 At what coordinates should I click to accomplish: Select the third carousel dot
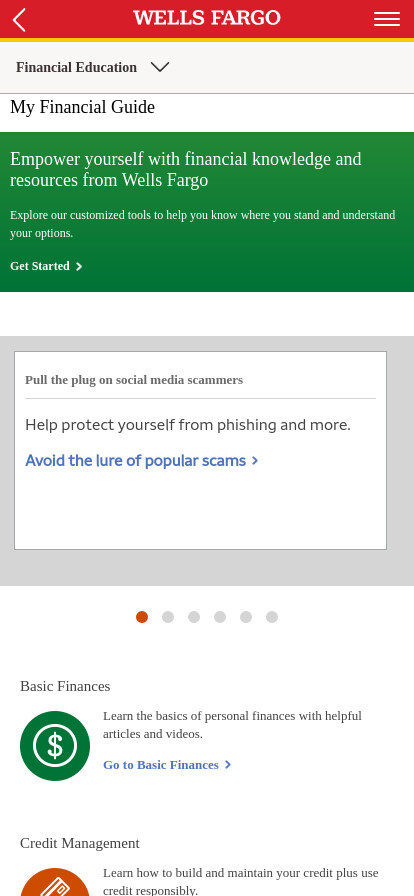click(x=194, y=617)
